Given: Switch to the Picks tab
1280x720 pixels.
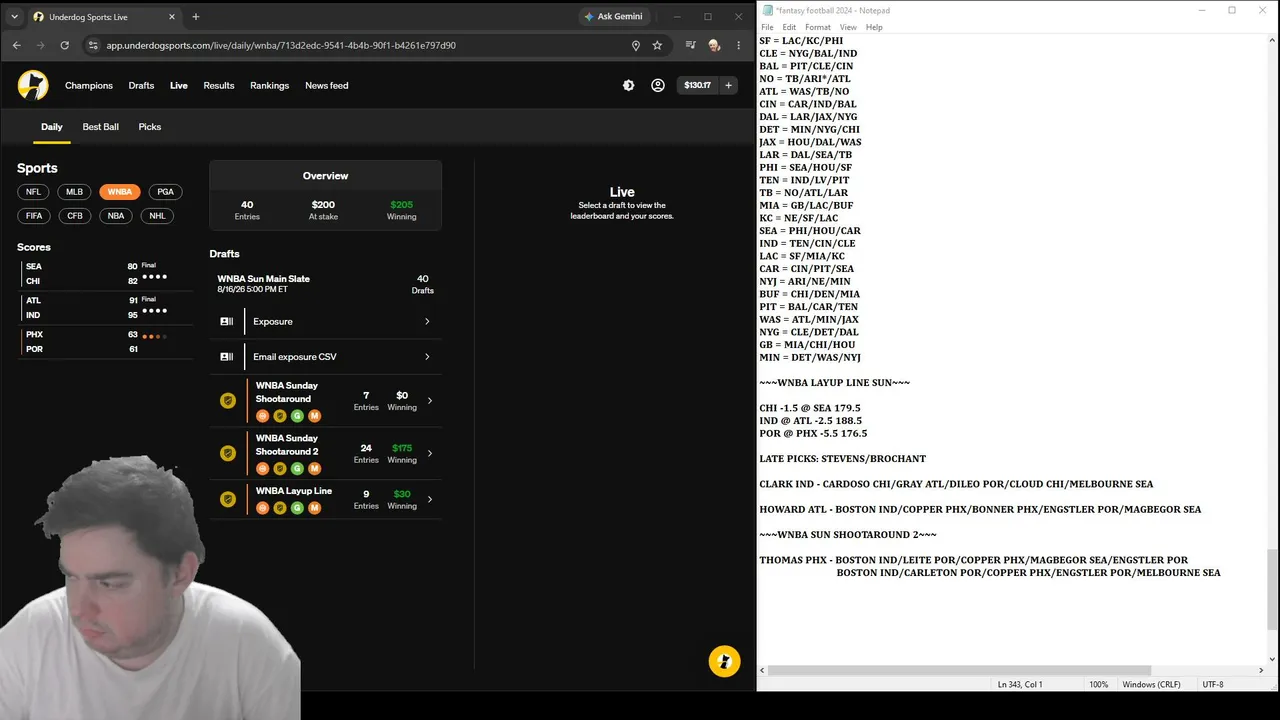Looking at the screenshot, I should click(x=150, y=127).
